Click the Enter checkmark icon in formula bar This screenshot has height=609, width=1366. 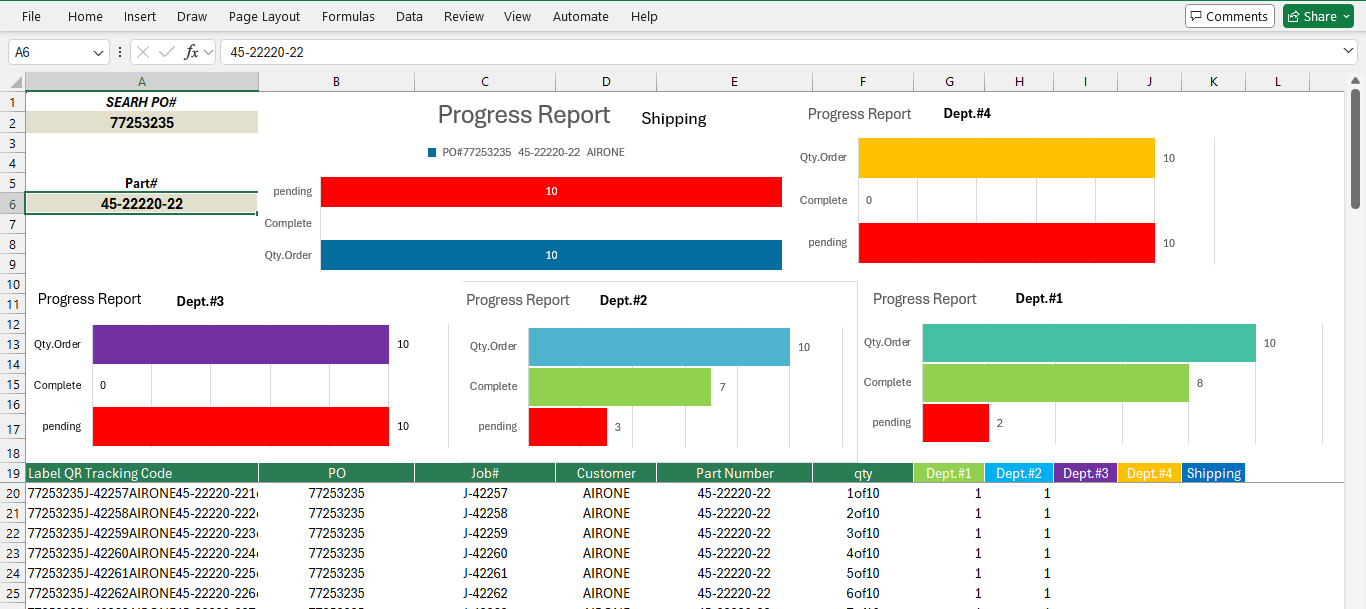(x=167, y=52)
